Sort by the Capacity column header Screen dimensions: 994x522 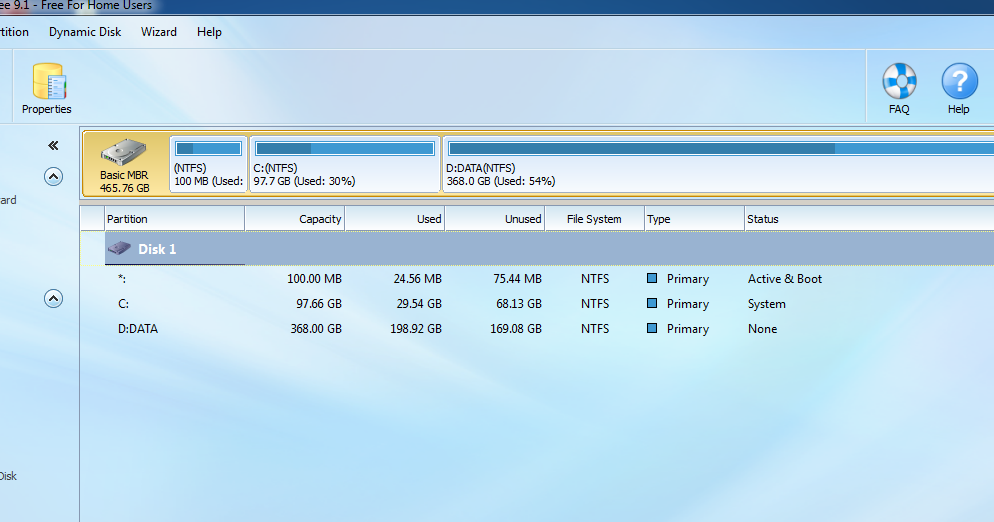click(x=295, y=219)
